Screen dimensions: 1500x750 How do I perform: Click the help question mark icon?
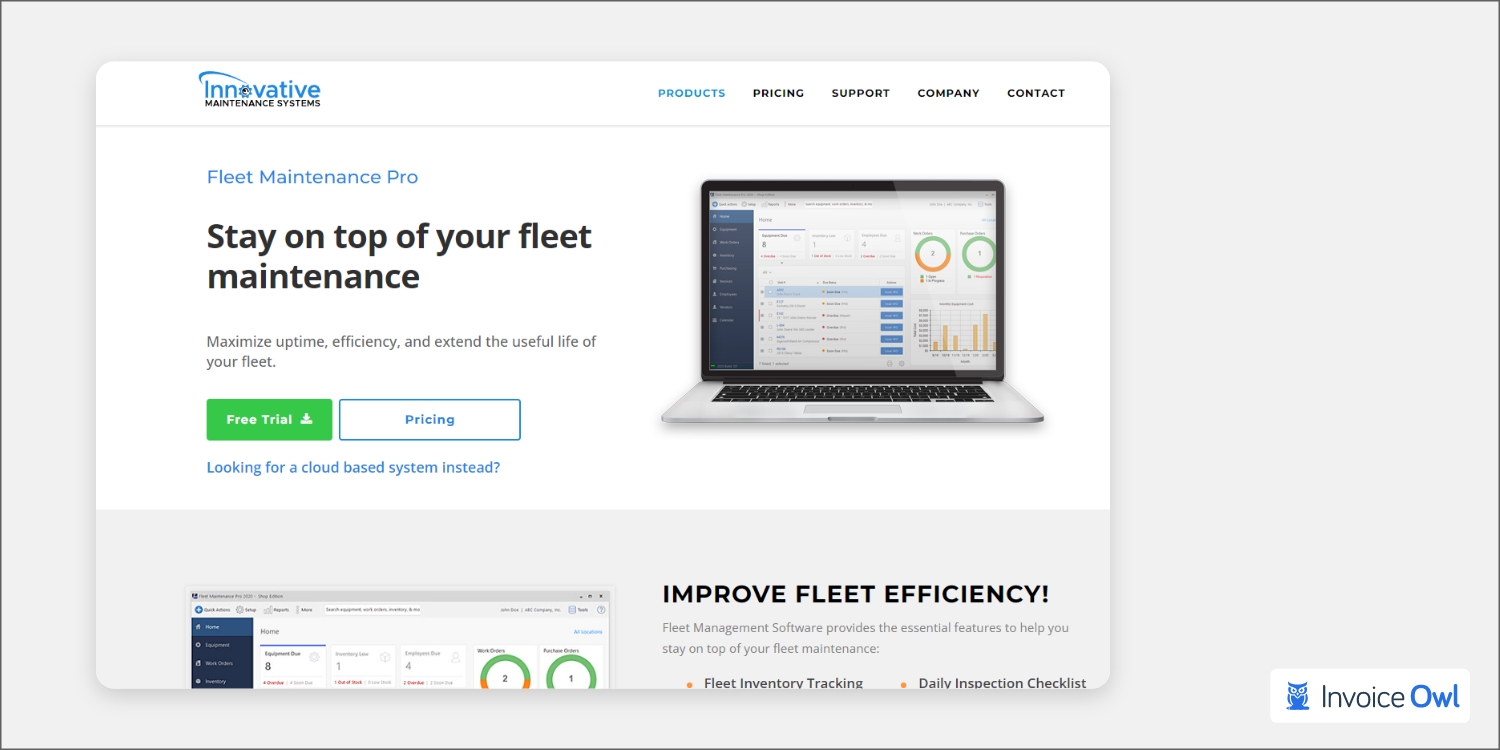(x=601, y=609)
